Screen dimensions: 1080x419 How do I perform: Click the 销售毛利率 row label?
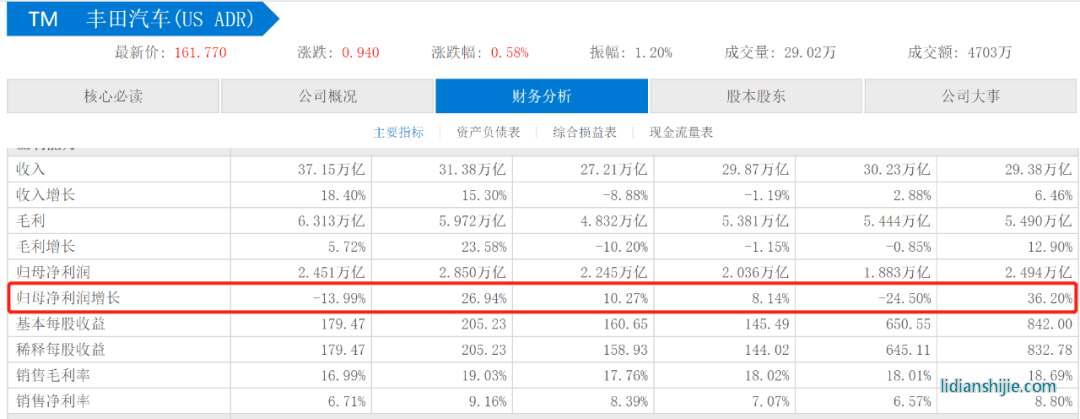[x=53, y=375]
